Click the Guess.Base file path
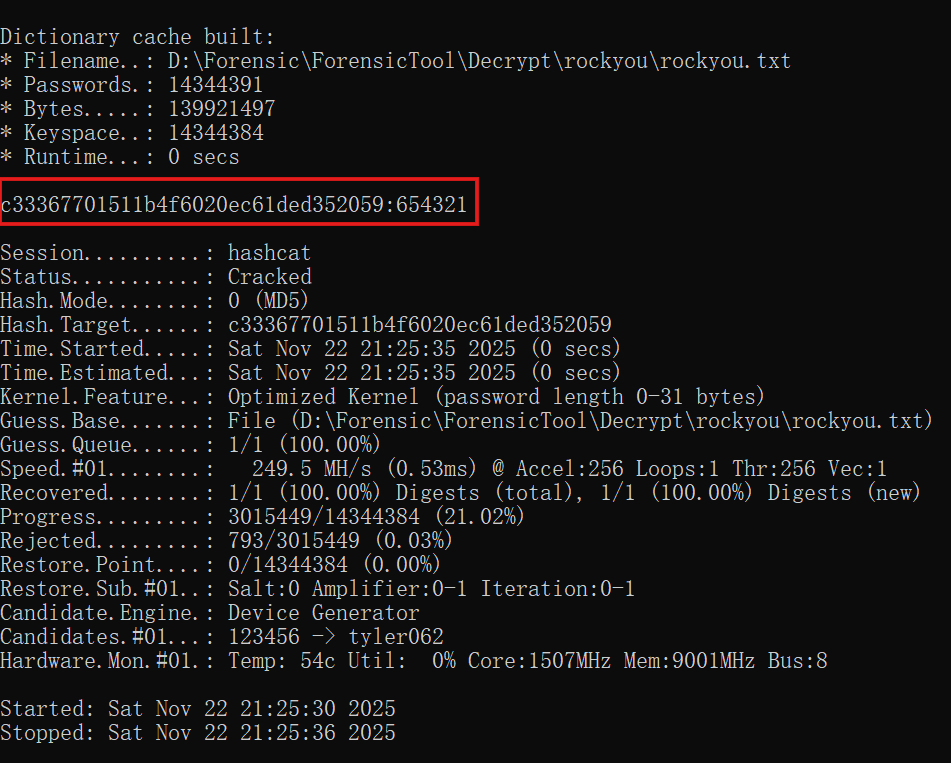The width and height of the screenshot is (951, 763). [580, 421]
